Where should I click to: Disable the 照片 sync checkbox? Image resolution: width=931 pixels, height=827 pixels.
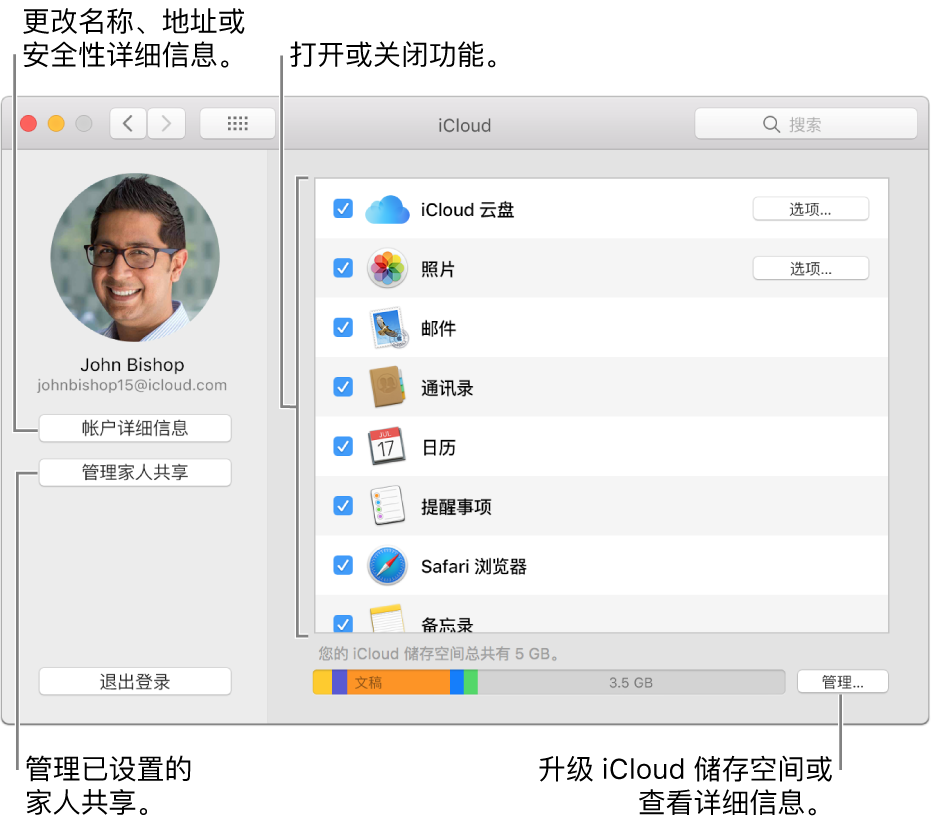click(x=343, y=268)
